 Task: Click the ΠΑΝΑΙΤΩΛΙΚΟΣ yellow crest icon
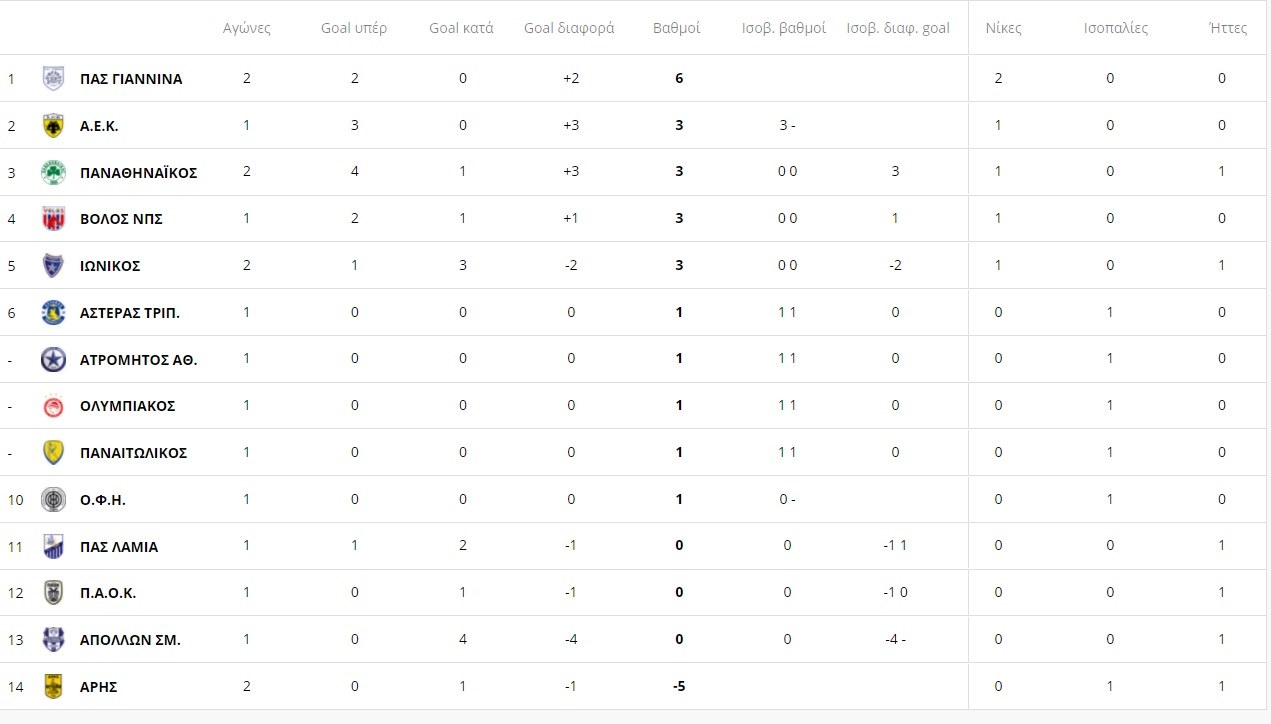pos(53,452)
